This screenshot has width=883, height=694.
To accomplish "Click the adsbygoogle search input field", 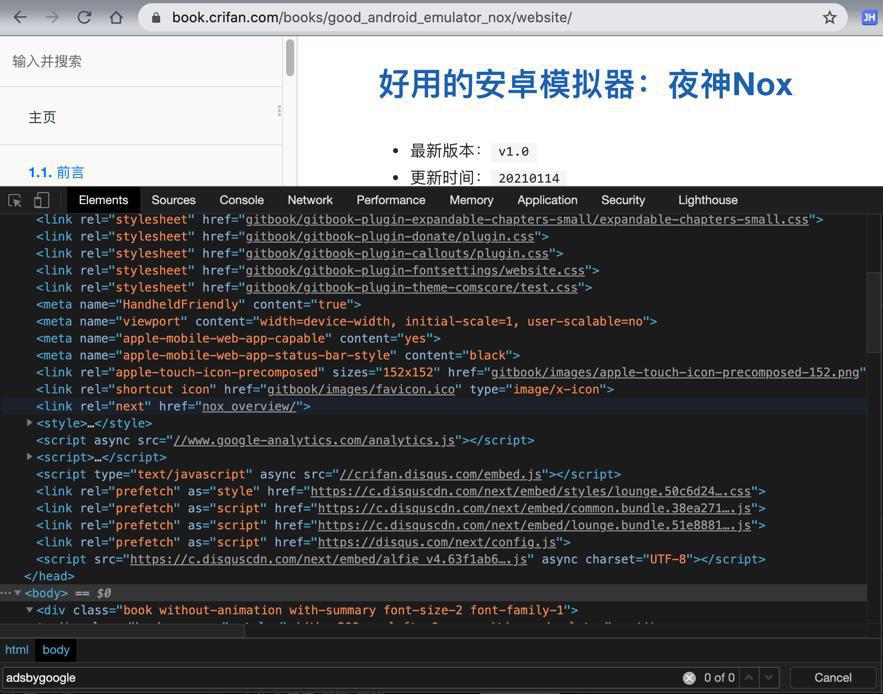I will coord(341,678).
